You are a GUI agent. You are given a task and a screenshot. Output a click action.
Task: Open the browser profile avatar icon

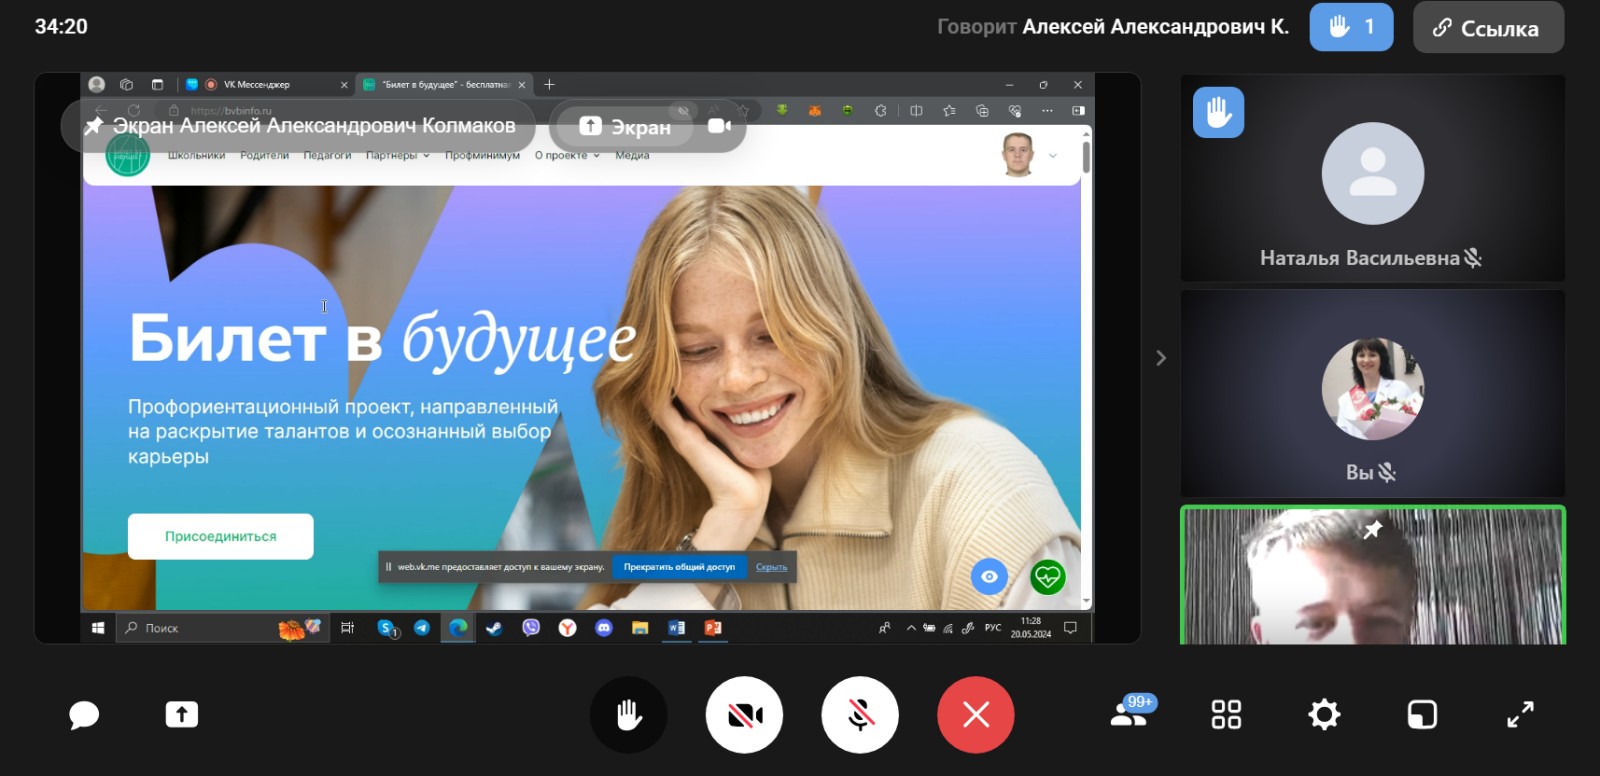[x=97, y=85]
